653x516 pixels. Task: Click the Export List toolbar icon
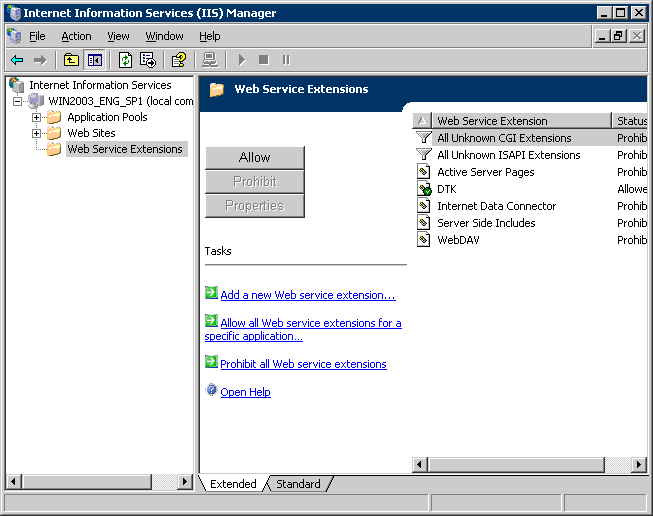147,60
